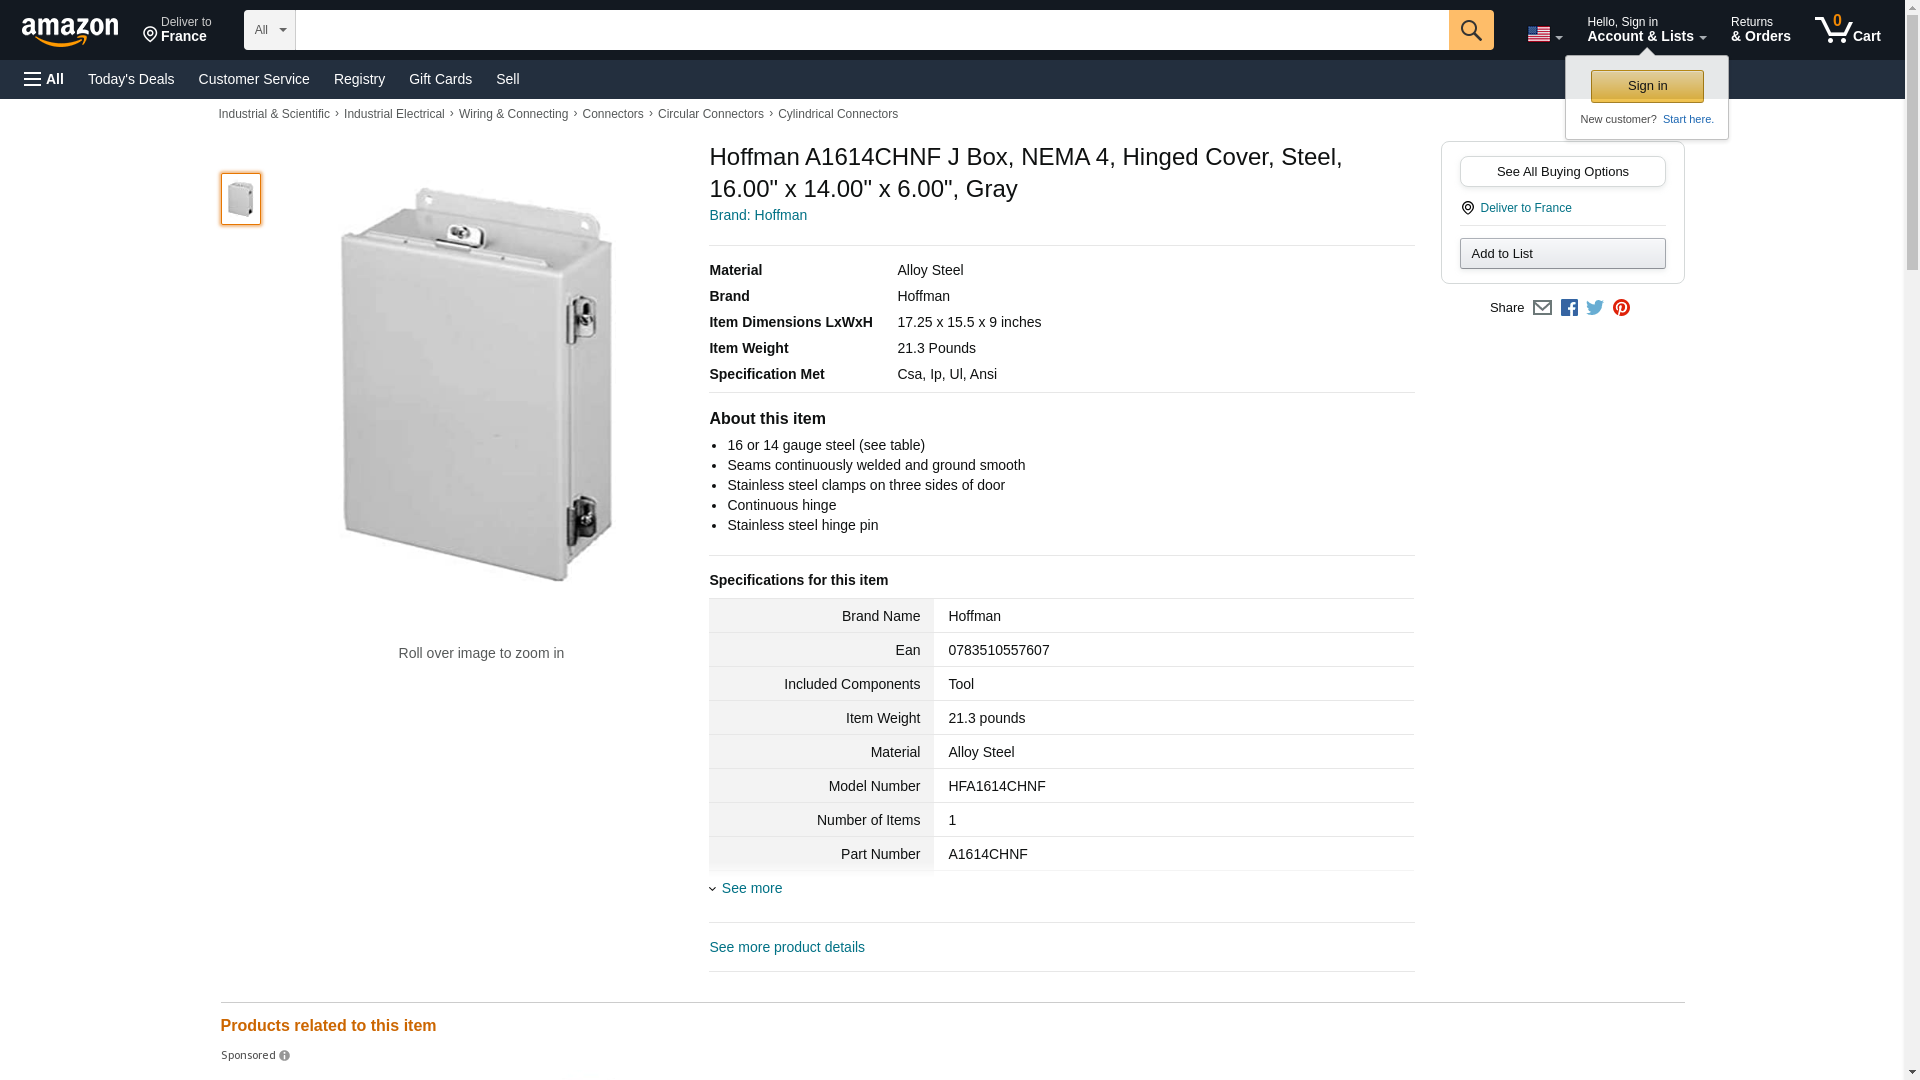
Task: Open Account & Lists dropdown
Action: click(x=1646, y=30)
